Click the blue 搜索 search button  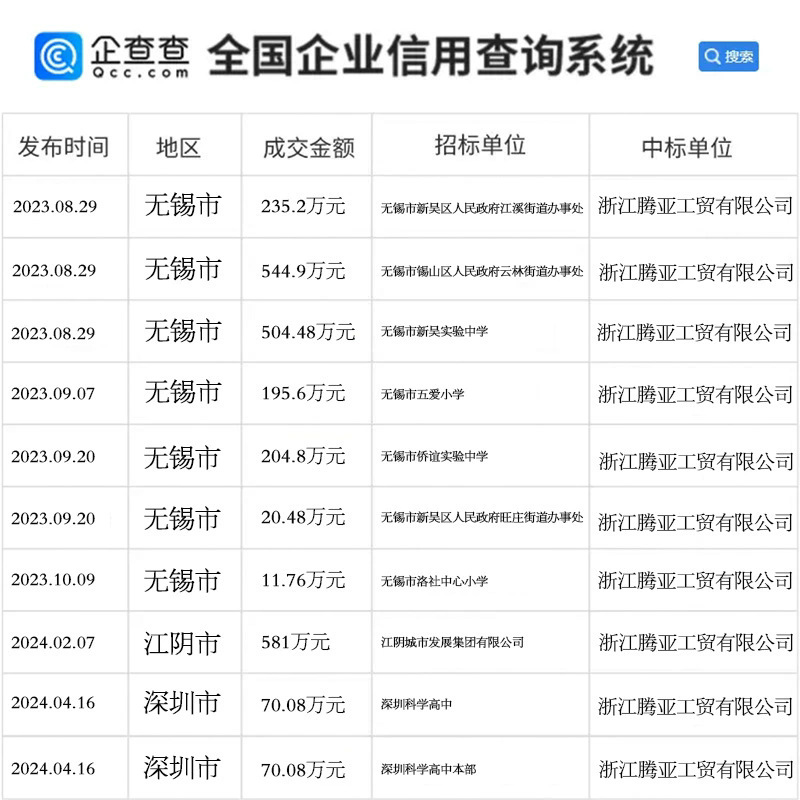[728, 56]
